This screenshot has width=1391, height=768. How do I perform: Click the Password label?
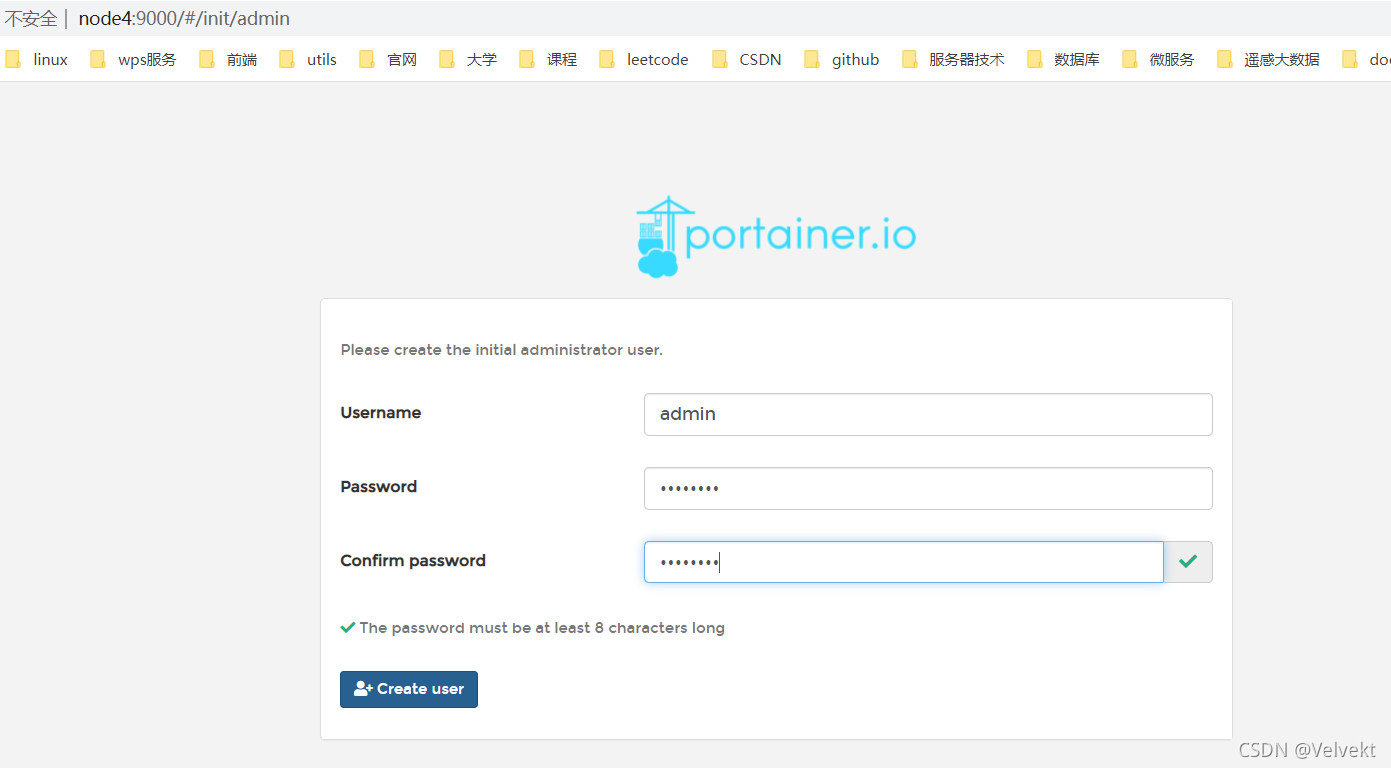pos(378,487)
